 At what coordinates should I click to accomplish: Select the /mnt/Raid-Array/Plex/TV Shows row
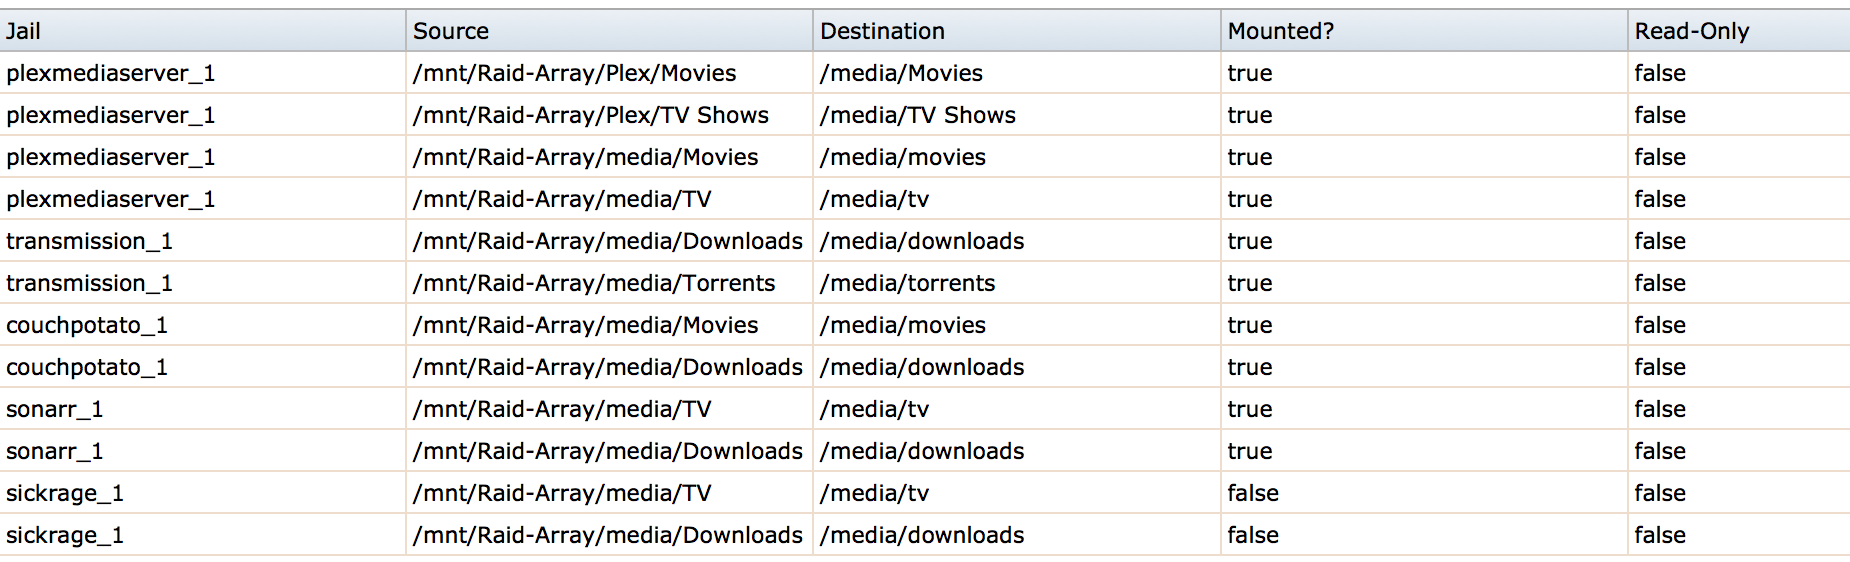[925, 115]
